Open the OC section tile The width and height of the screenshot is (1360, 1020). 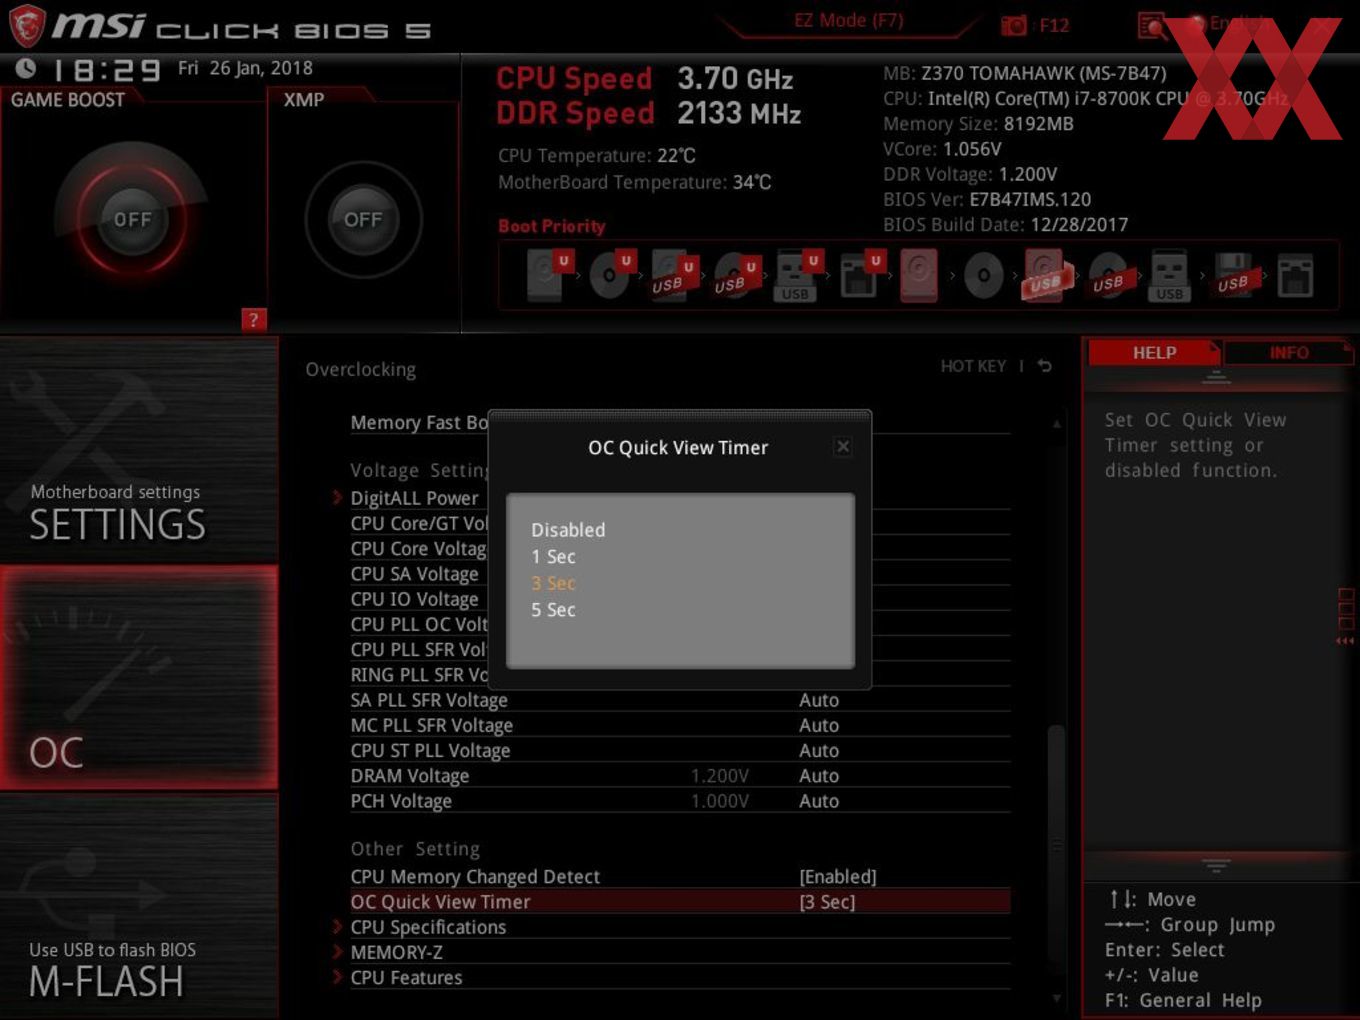coord(139,678)
